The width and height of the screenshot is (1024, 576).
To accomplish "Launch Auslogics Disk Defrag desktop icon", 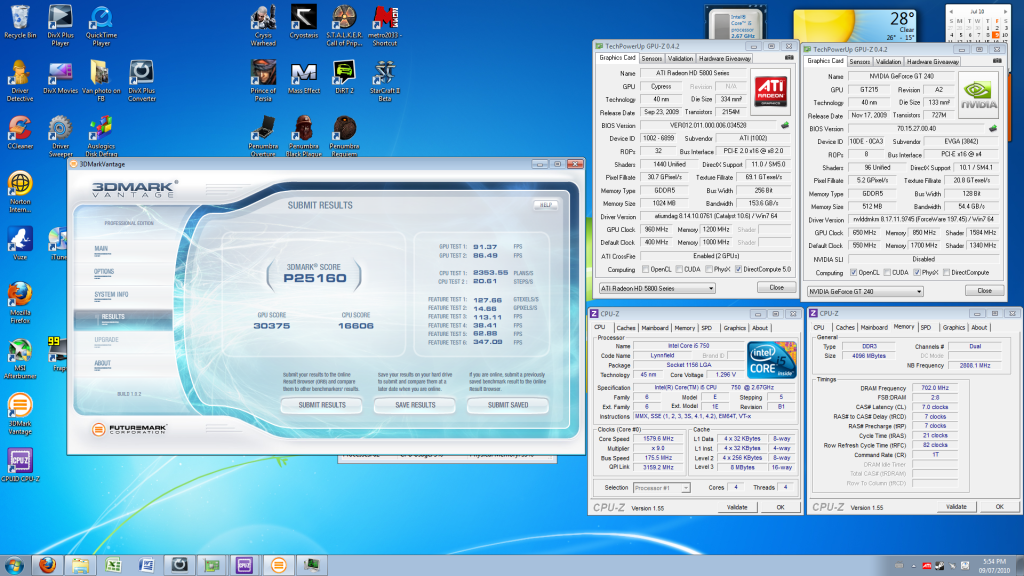I will [101, 137].
